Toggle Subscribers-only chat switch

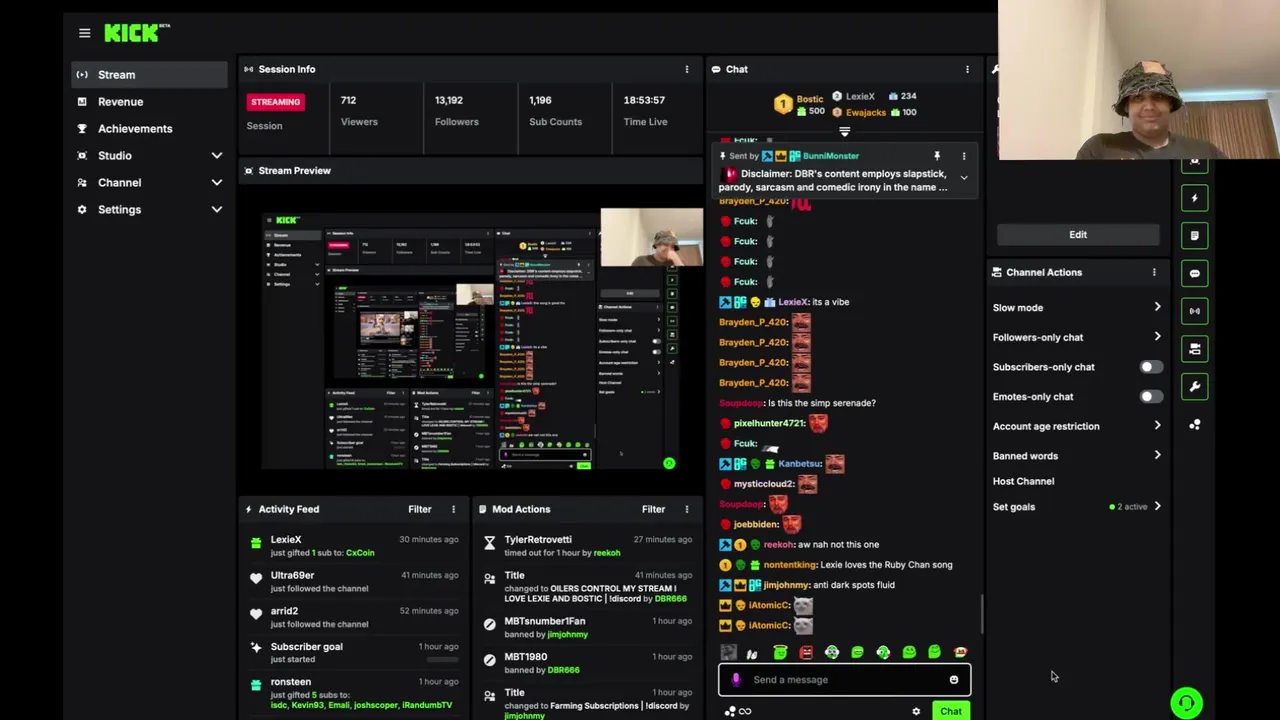click(x=1151, y=367)
